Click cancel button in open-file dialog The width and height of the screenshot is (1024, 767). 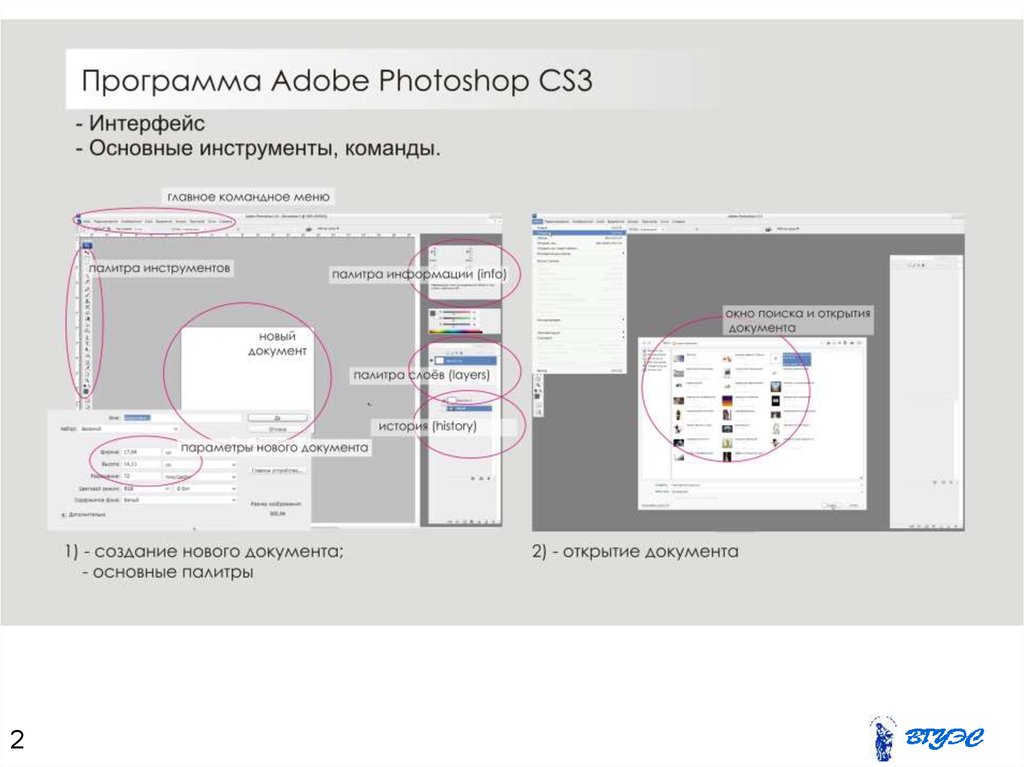click(854, 506)
